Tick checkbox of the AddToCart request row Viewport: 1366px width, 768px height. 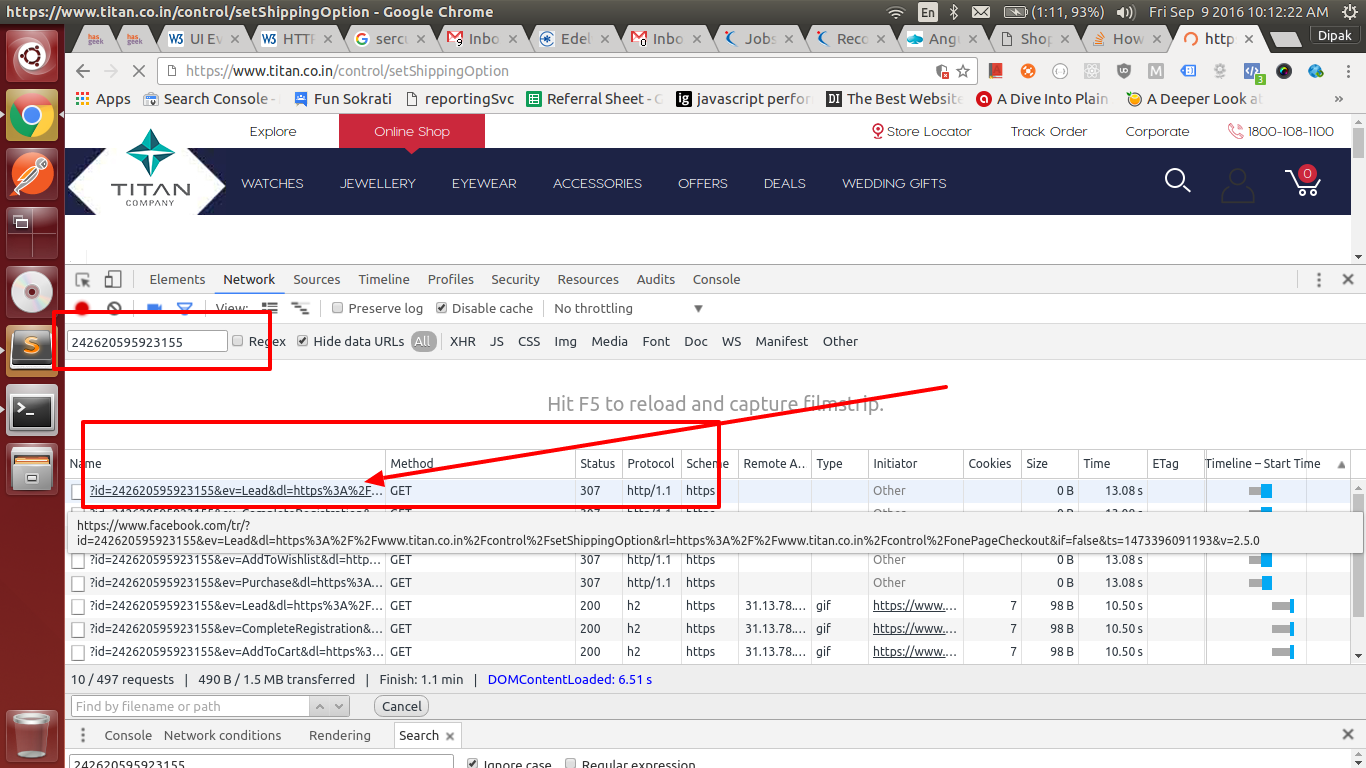coord(77,652)
